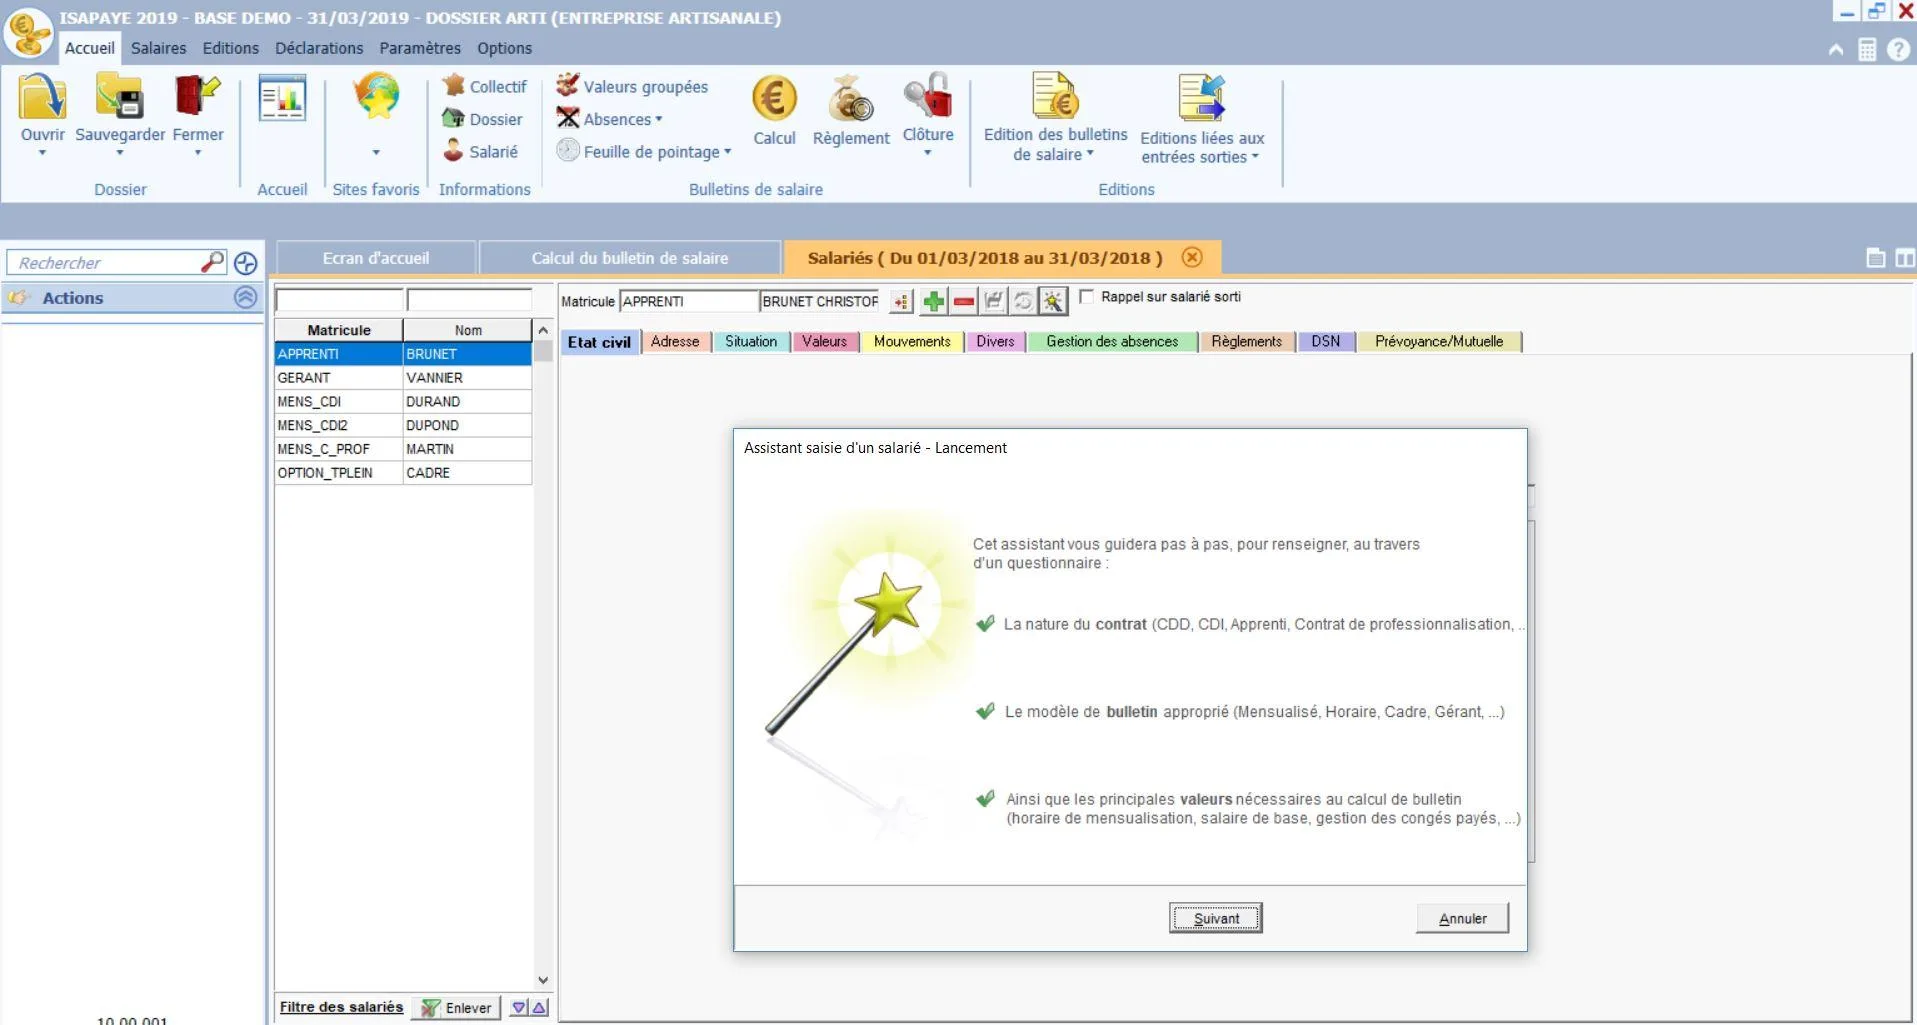
Task: Click the employee list selector icon next to Matricule
Action: point(902,301)
